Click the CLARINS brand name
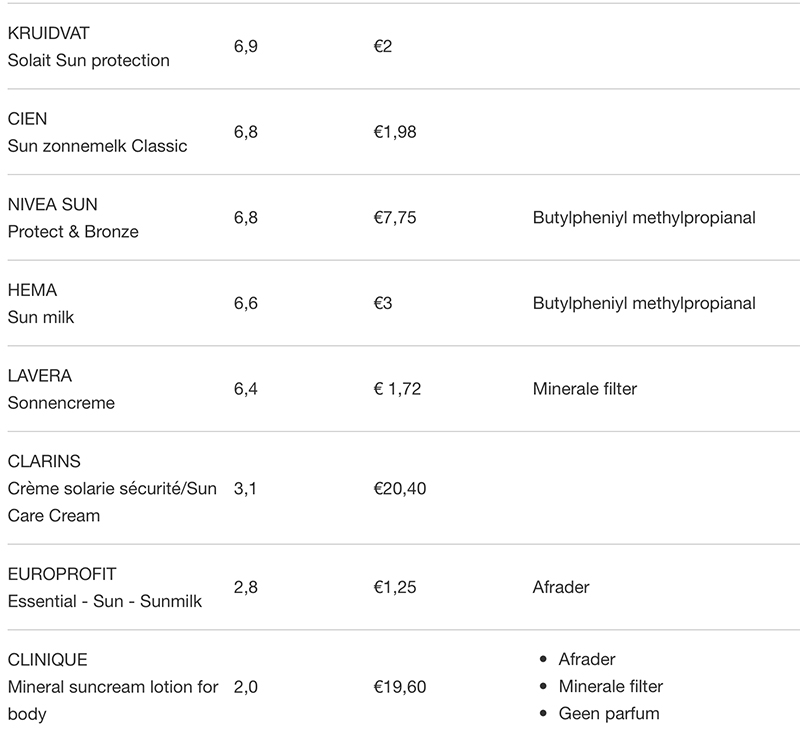 pyautogui.click(x=44, y=462)
